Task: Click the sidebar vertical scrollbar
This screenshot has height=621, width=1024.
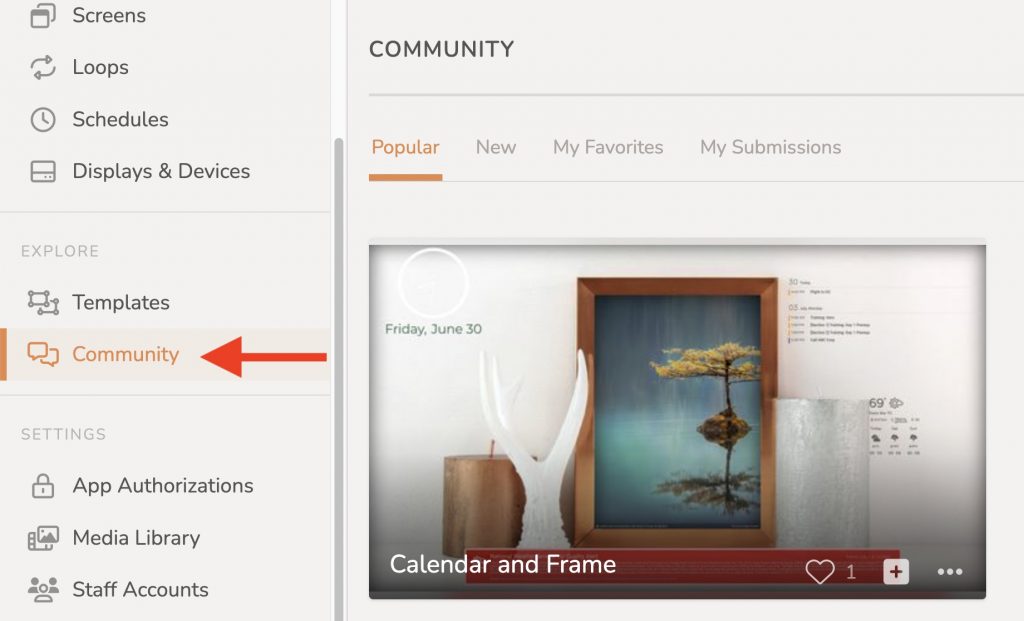Action: pyautogui.click(x=338, y=379)
